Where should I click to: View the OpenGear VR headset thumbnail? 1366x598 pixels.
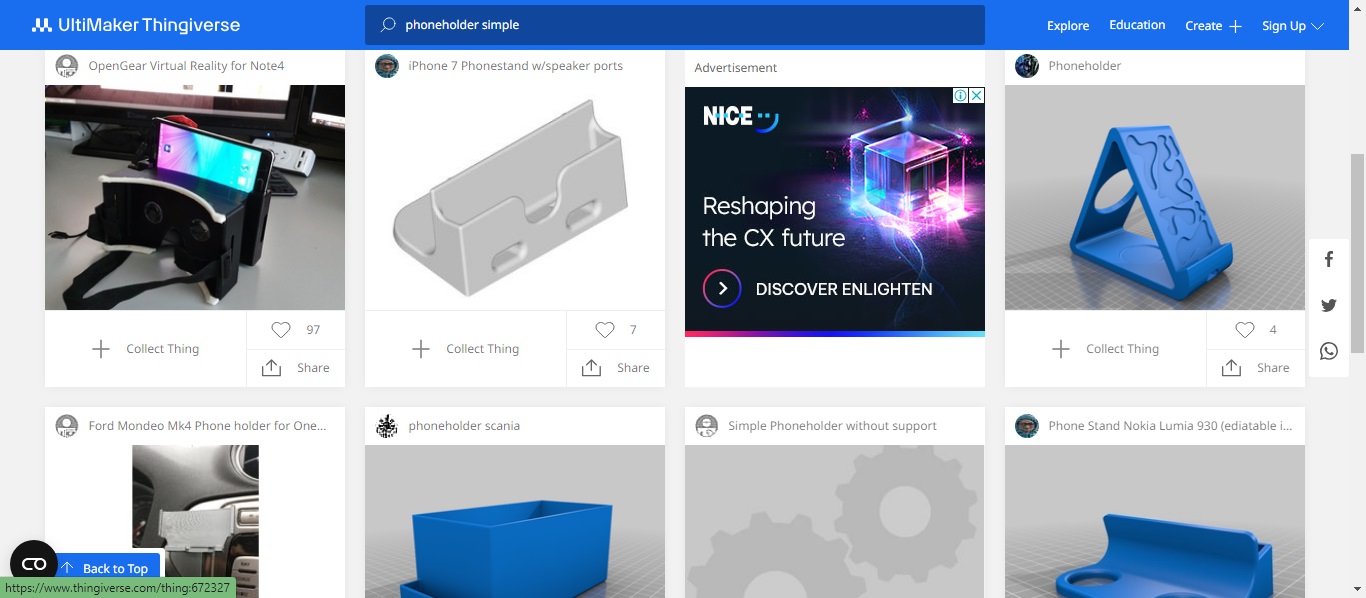pyautogui.click(x=195, y=197)
